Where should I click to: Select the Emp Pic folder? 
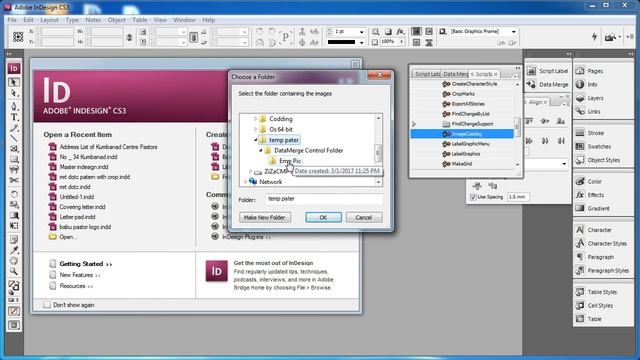pos(290,161)
